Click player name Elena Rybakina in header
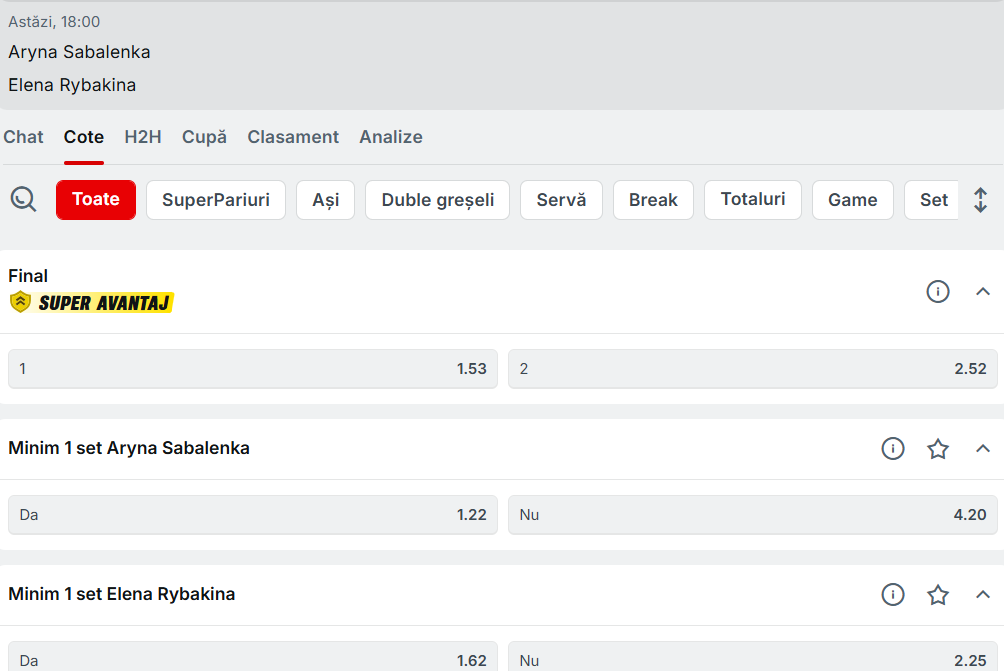1004x671 pixels. point(72,85)
